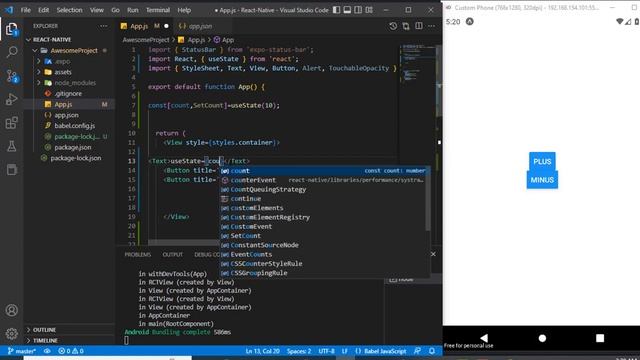The width and height of the screenshot is (640, 360).
Task: Open the Edit menu
Action: pos(43,10)
